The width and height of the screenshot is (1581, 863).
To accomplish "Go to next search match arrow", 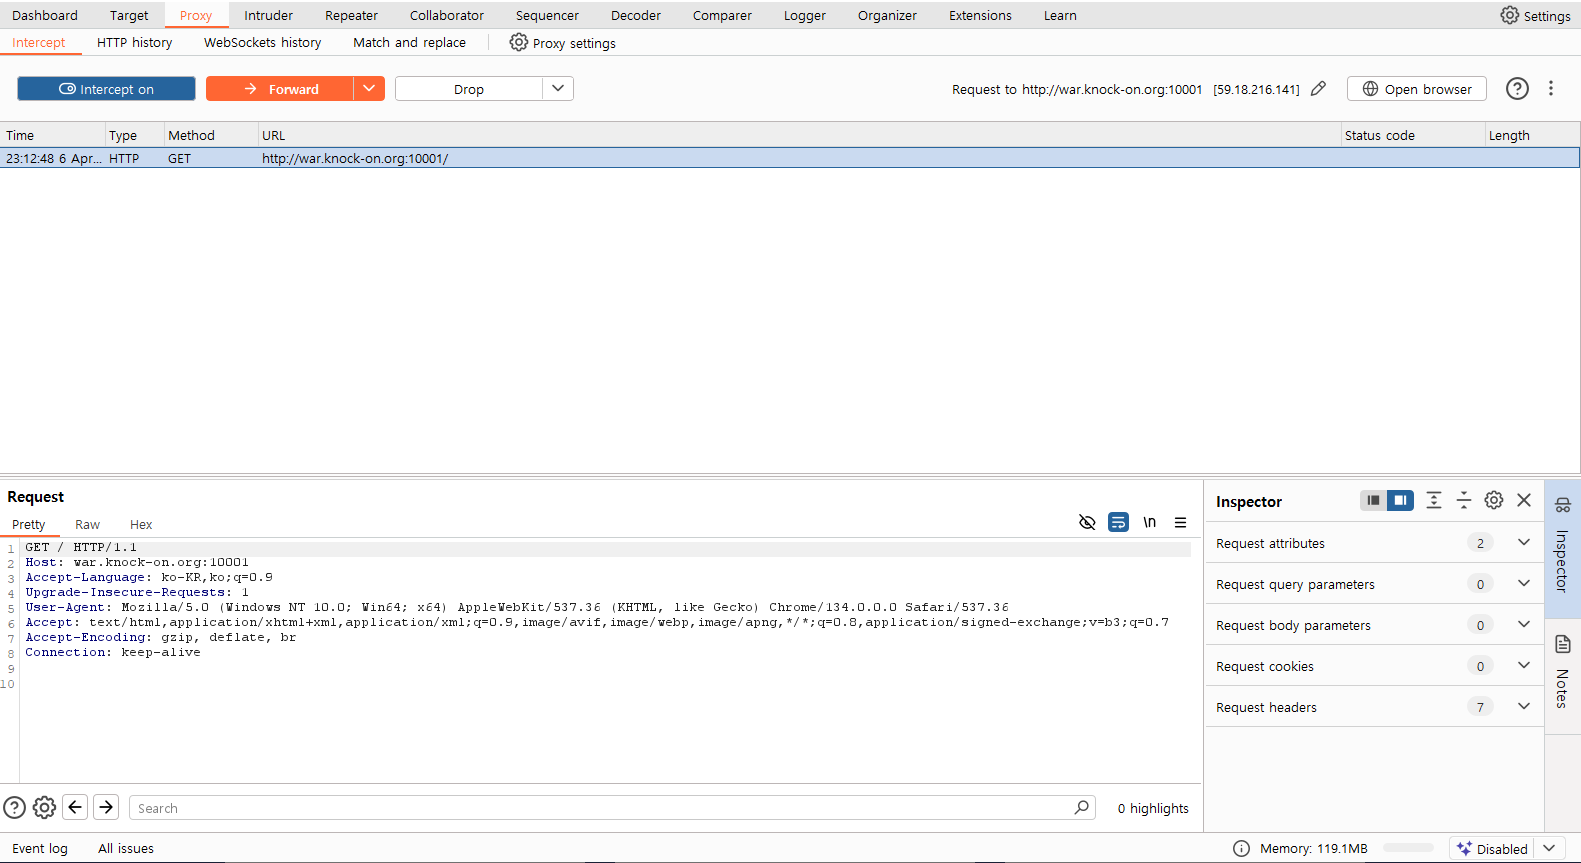I will click(x=106, y=807).
